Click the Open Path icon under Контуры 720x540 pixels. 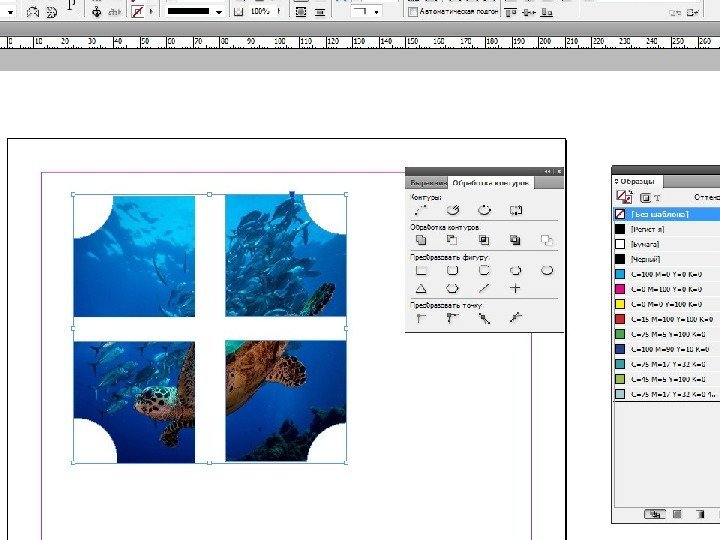[453, 210]
